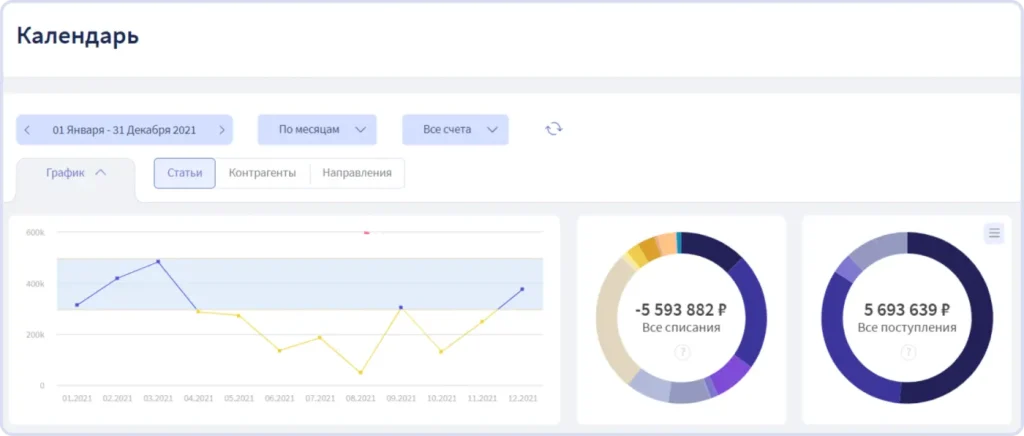Click help icon under Все списания
Screen dimensions: 1024x436
coord(682,352)
